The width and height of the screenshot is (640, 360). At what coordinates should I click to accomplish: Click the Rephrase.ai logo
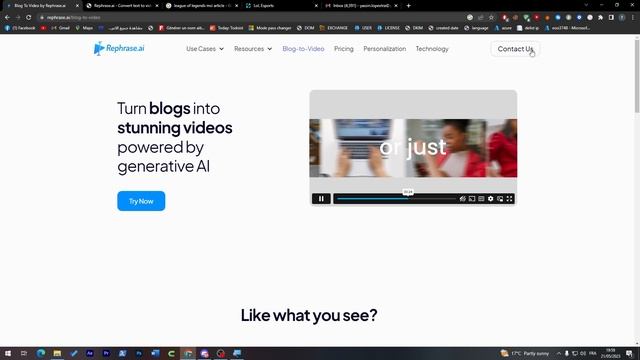coord(119,48)
